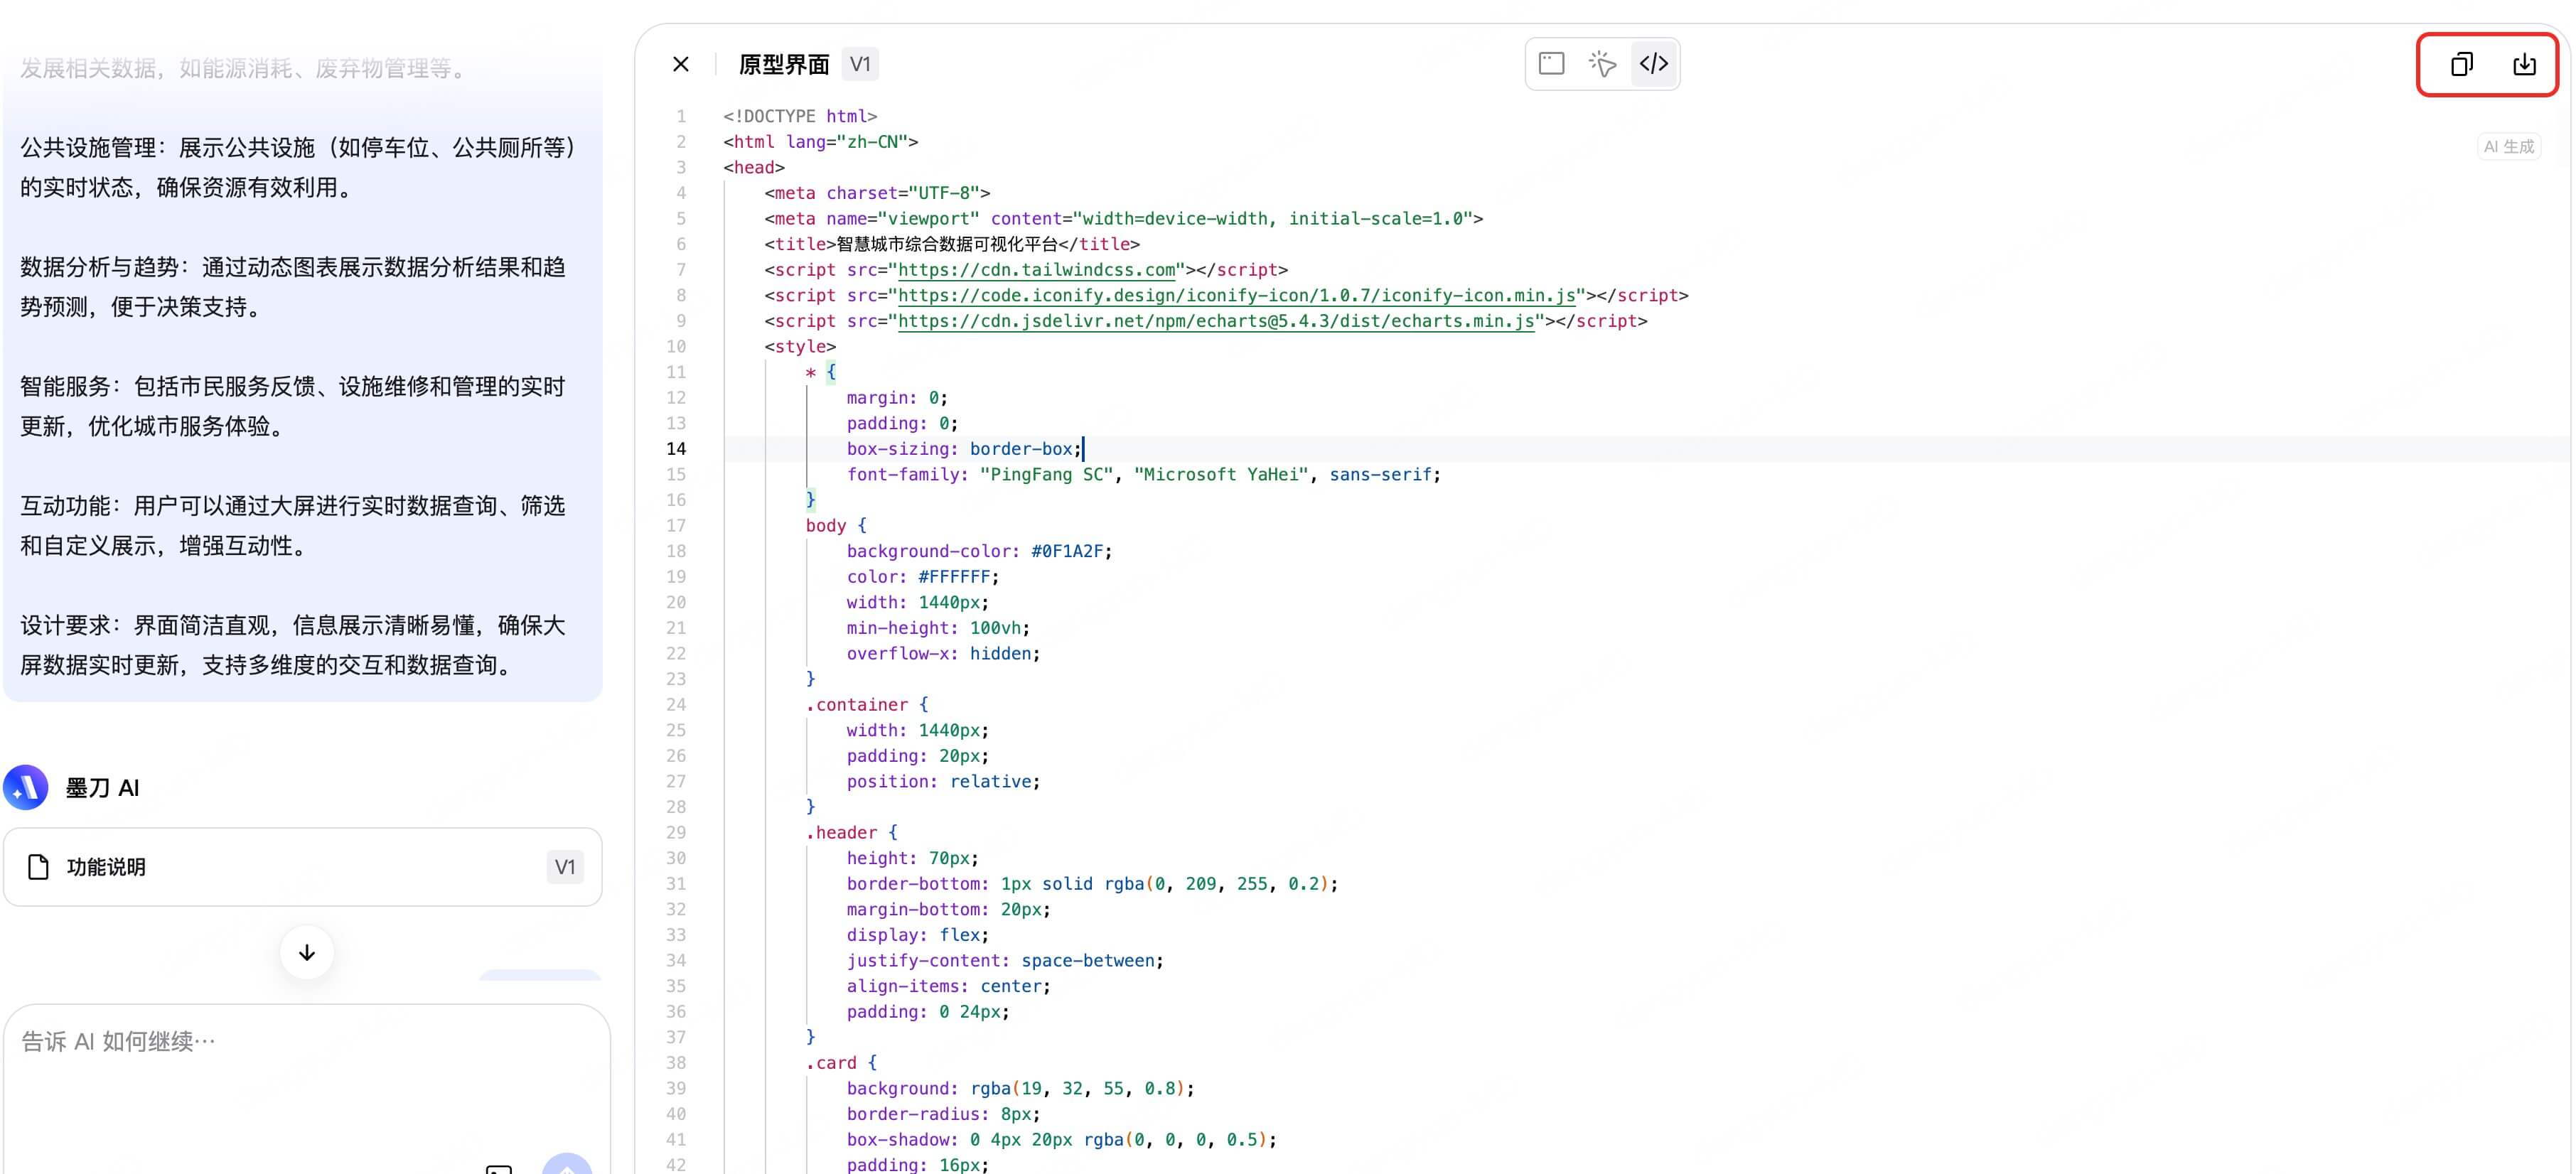Click the meta charset="UTF-8" line
Viewport: 2576px width, 1174px height.
pos(877,193)
